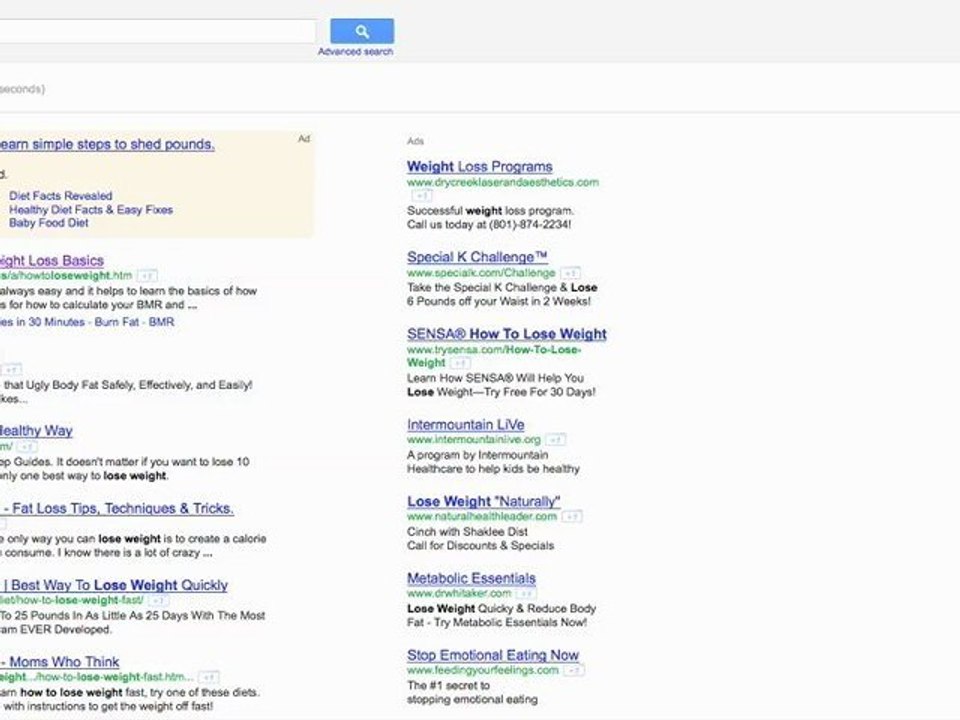Follow the Burn Fat sub-link
Image resolution: width=960 pixels, height=720 pixels.
pyautogui.click(x=116, y=322)
